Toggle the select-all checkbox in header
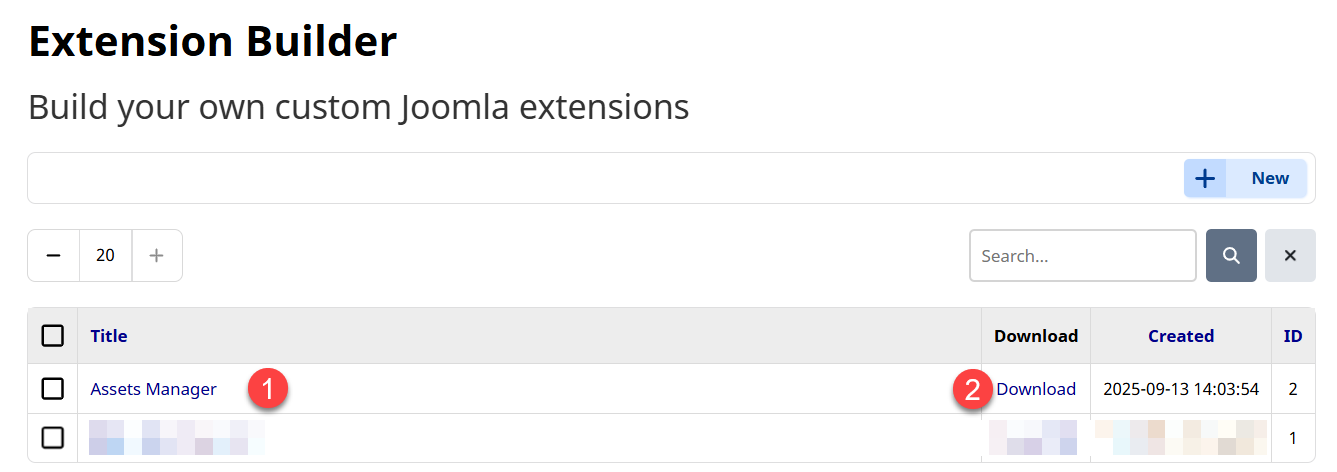The image size is (1337, 472). point(53,336)
